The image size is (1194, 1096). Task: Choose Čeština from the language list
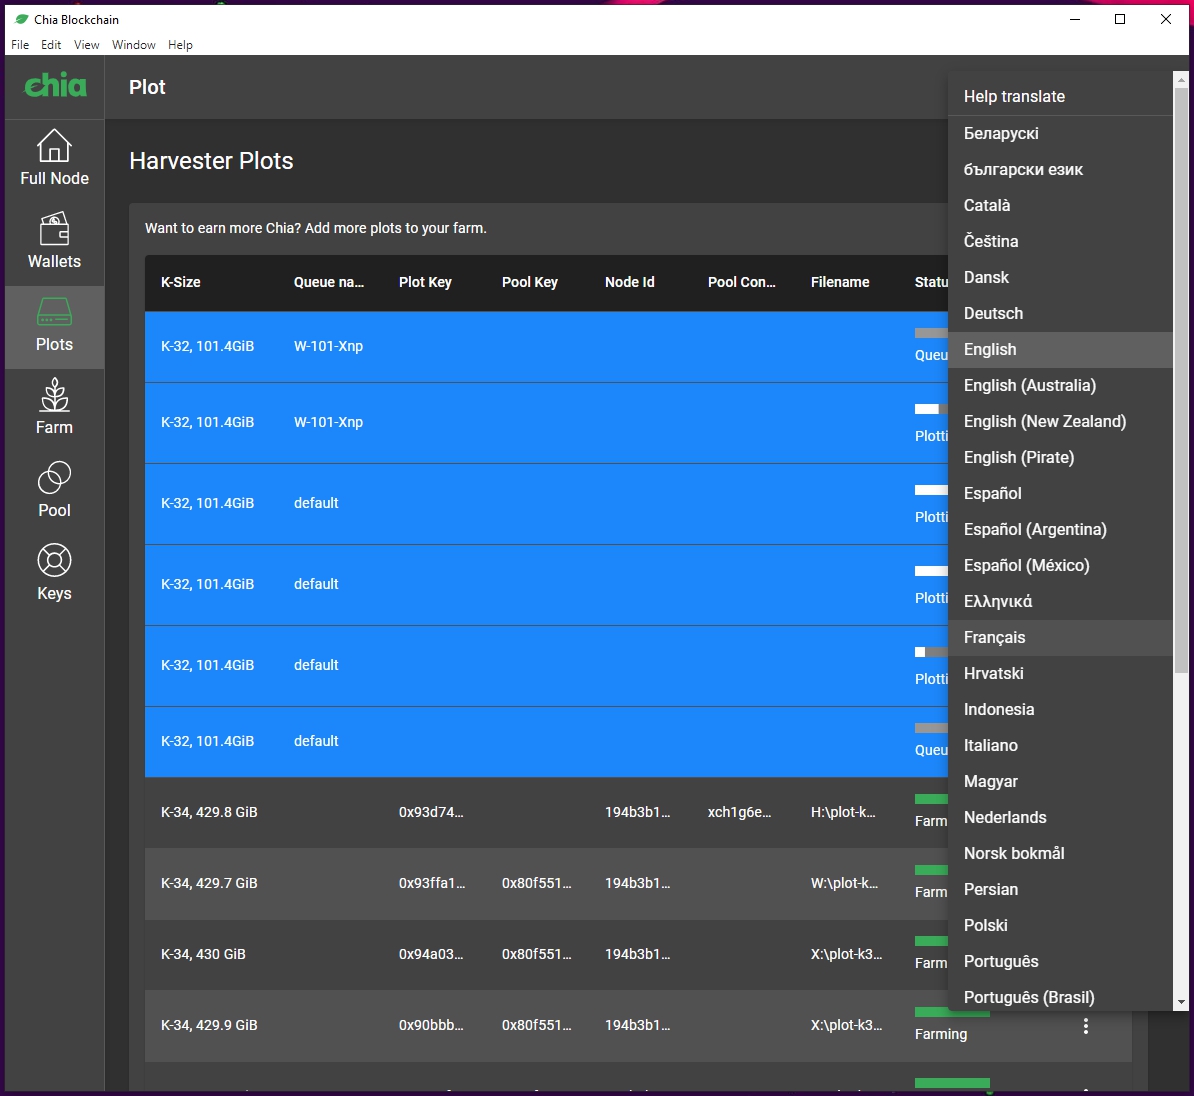tap(1060, 241)
